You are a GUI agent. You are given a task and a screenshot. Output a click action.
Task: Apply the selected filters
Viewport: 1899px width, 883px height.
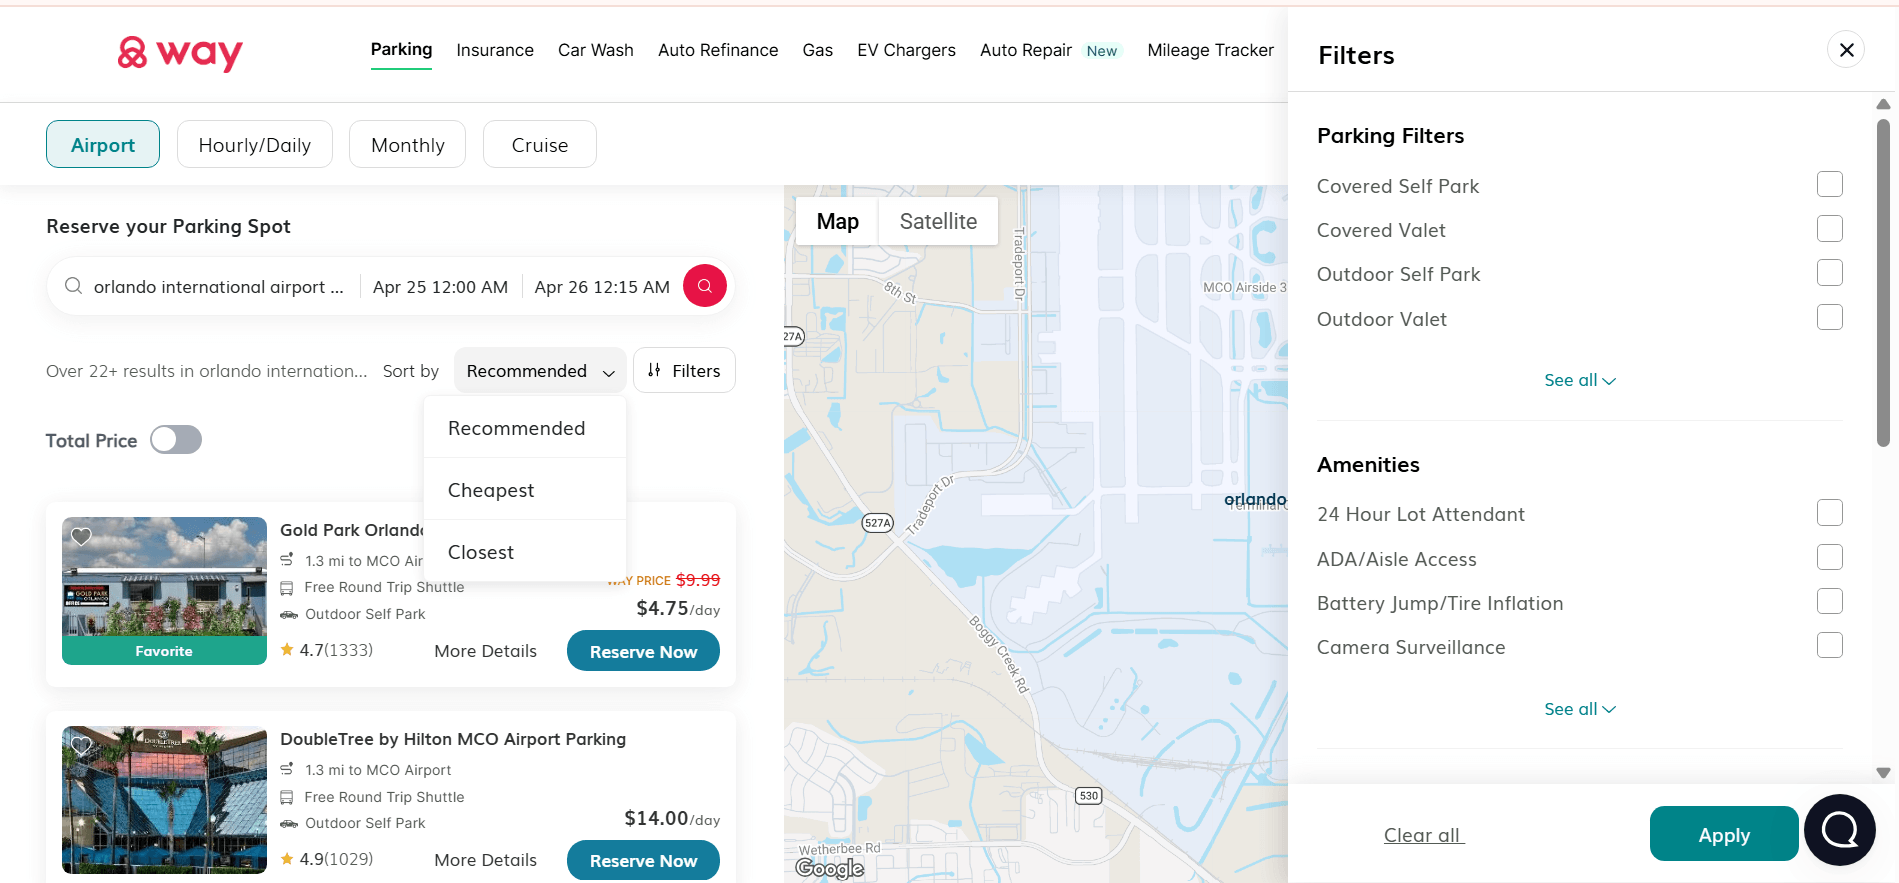point(1724,834)
